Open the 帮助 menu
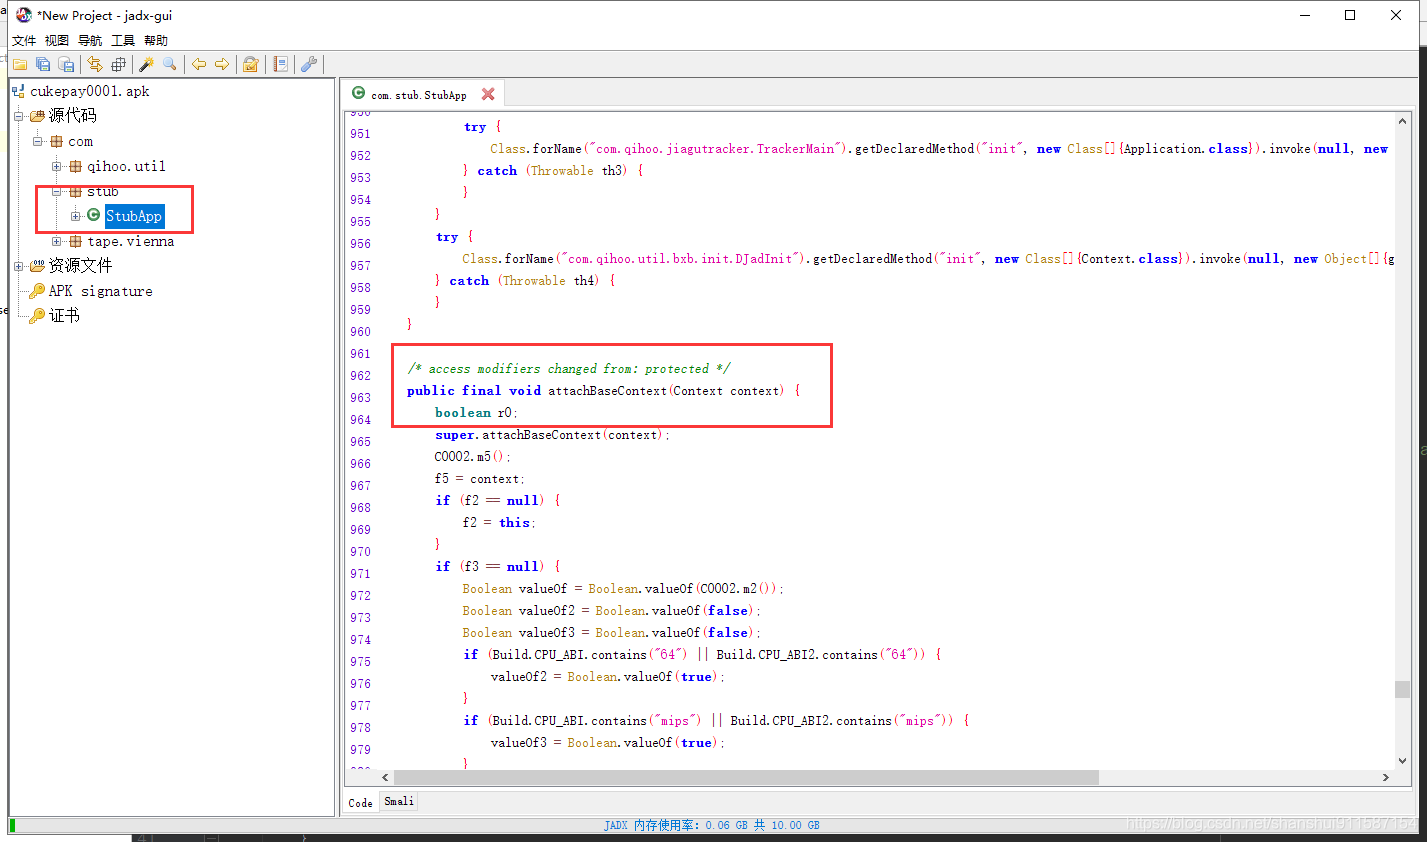The height and width of the screenshot is (842, 1427). click(x=156, y=40)
